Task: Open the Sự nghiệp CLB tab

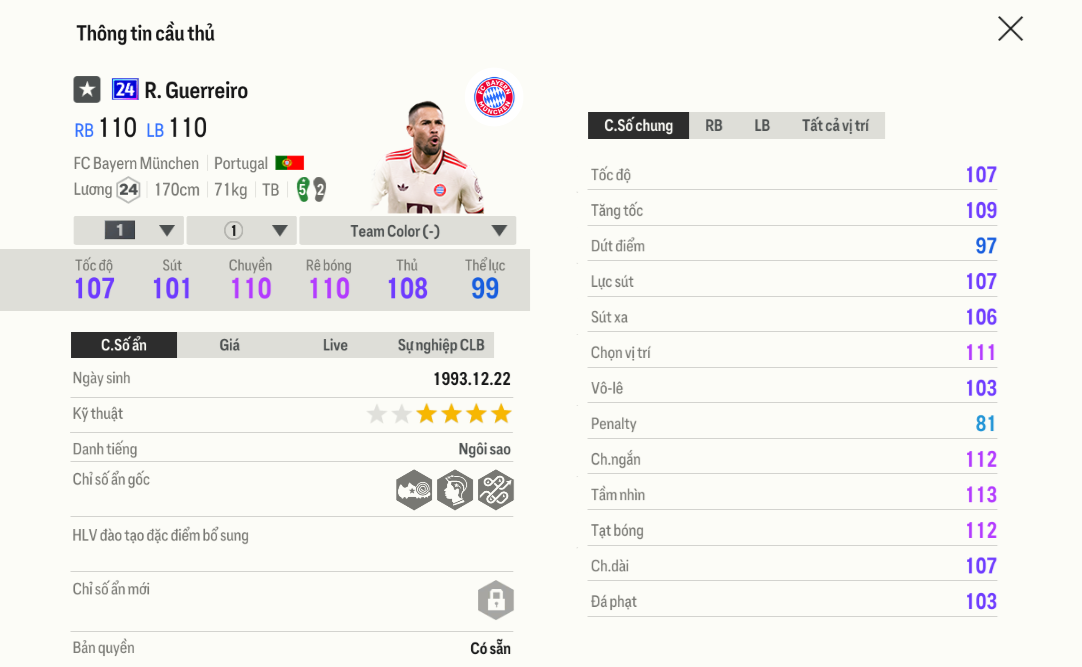Action: pos(441,345)
